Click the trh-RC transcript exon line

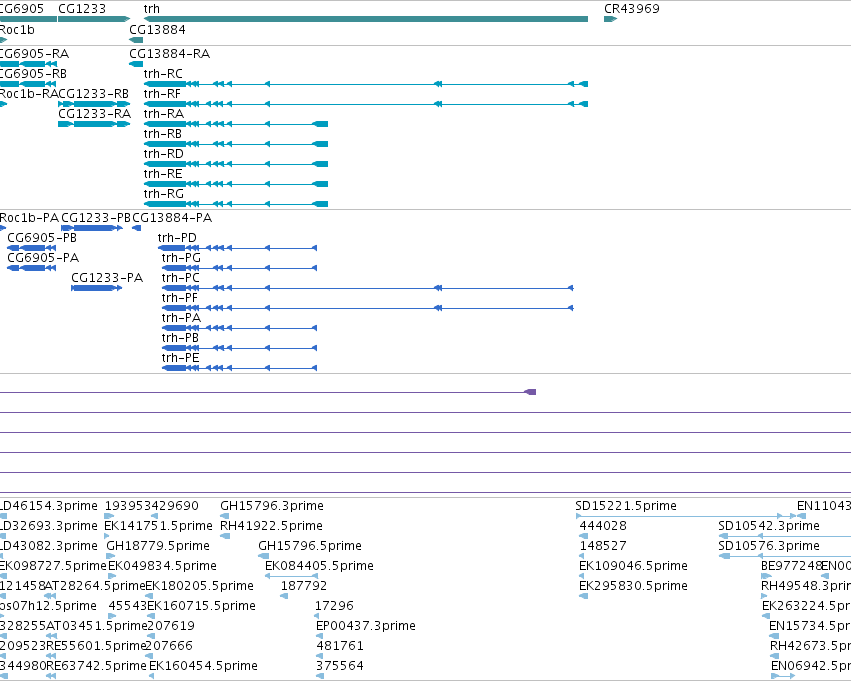pyautogui.click(x=366, y=84)
